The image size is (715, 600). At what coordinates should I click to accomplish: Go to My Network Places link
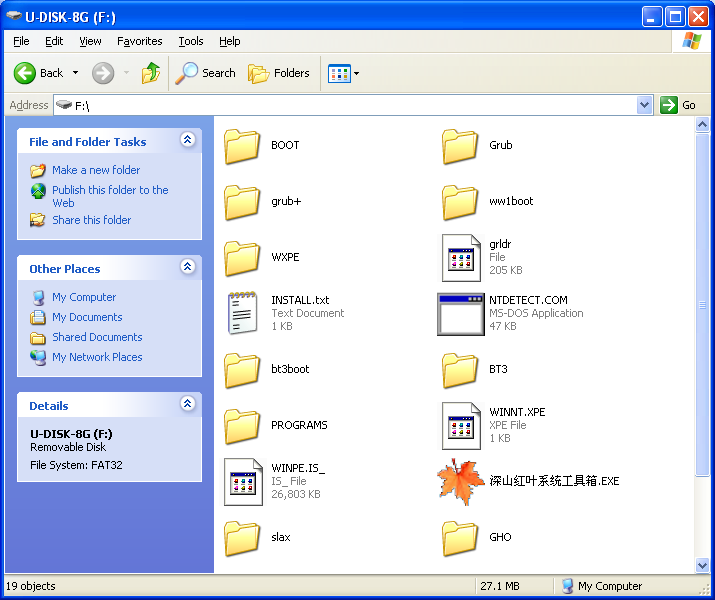[x=97, y=357]
